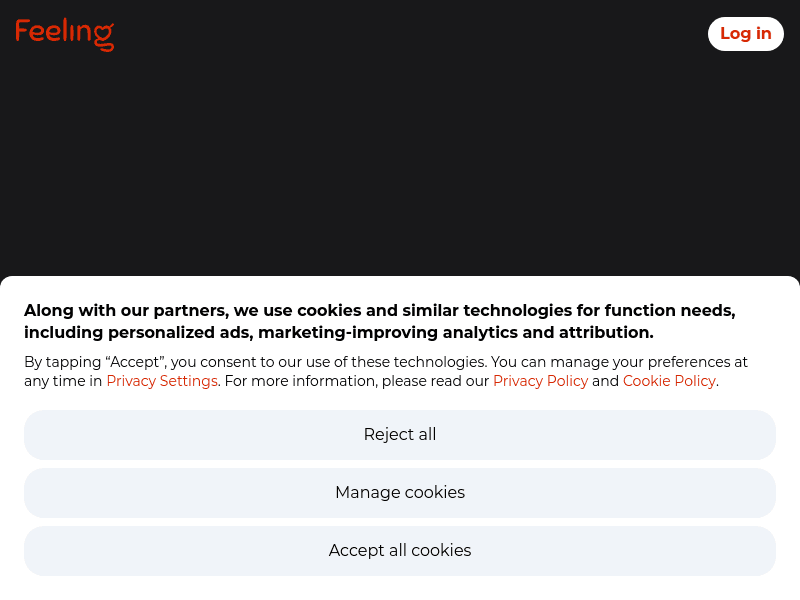Image resolution: width=800 pixels, height=600 pixels.
Task: Choose Manage cookies to customize preferences
Action: [x=400, y=493]
